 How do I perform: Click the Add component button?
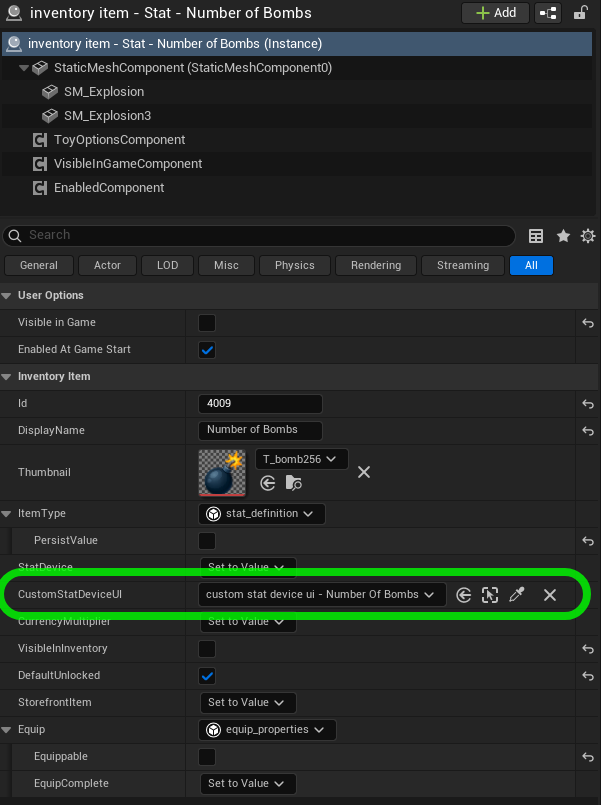coord(494,13)
